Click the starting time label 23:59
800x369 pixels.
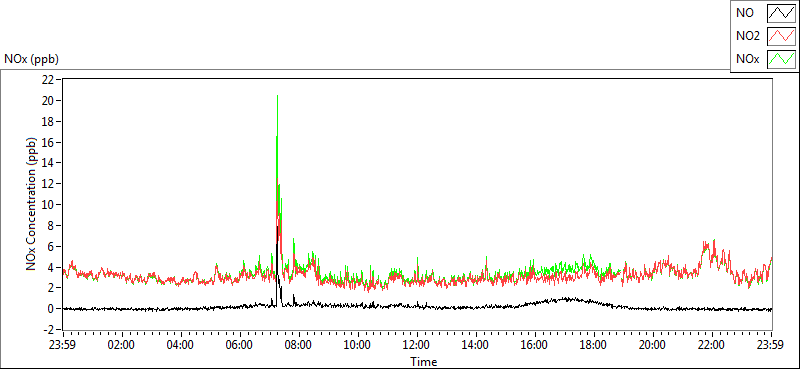click(62, 344)
